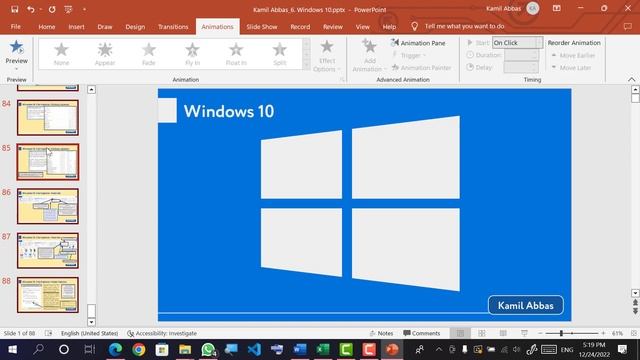This screenshot has width=640, height=360.
Task: Apply the Float In animation
Action: click(x=236, y=54)
